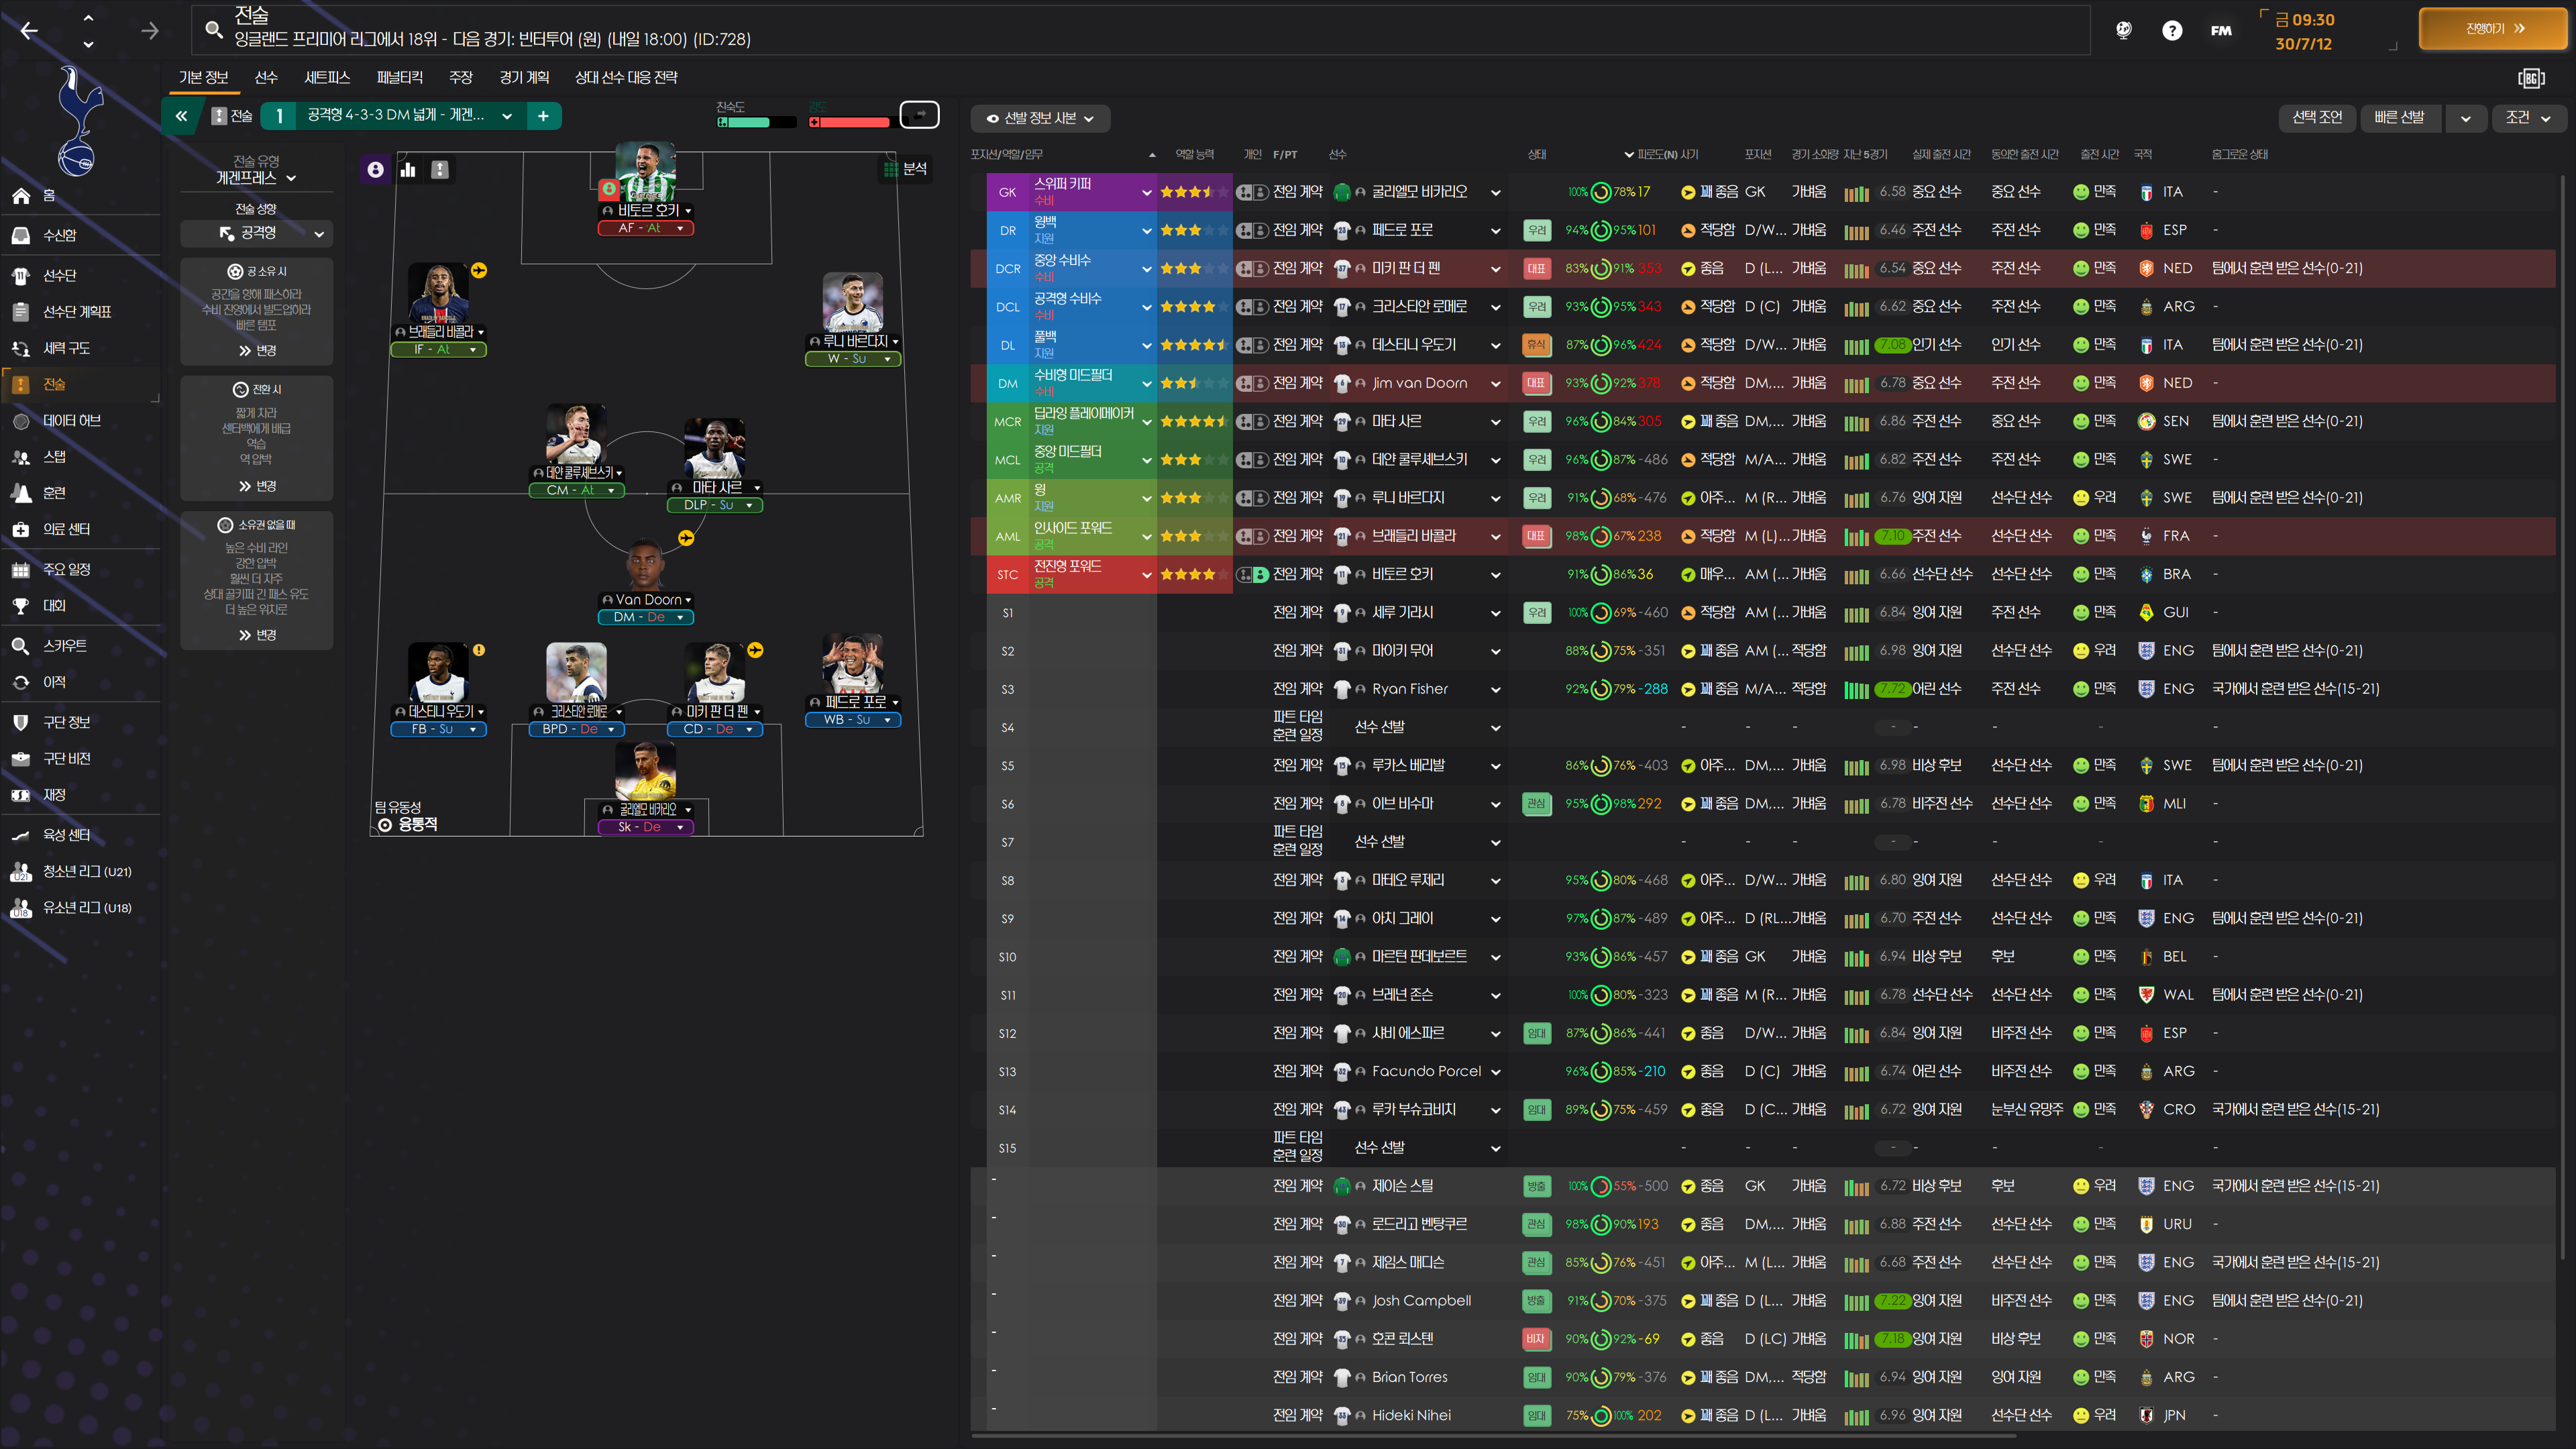Open the 스카우트 sidebar section

64,646
